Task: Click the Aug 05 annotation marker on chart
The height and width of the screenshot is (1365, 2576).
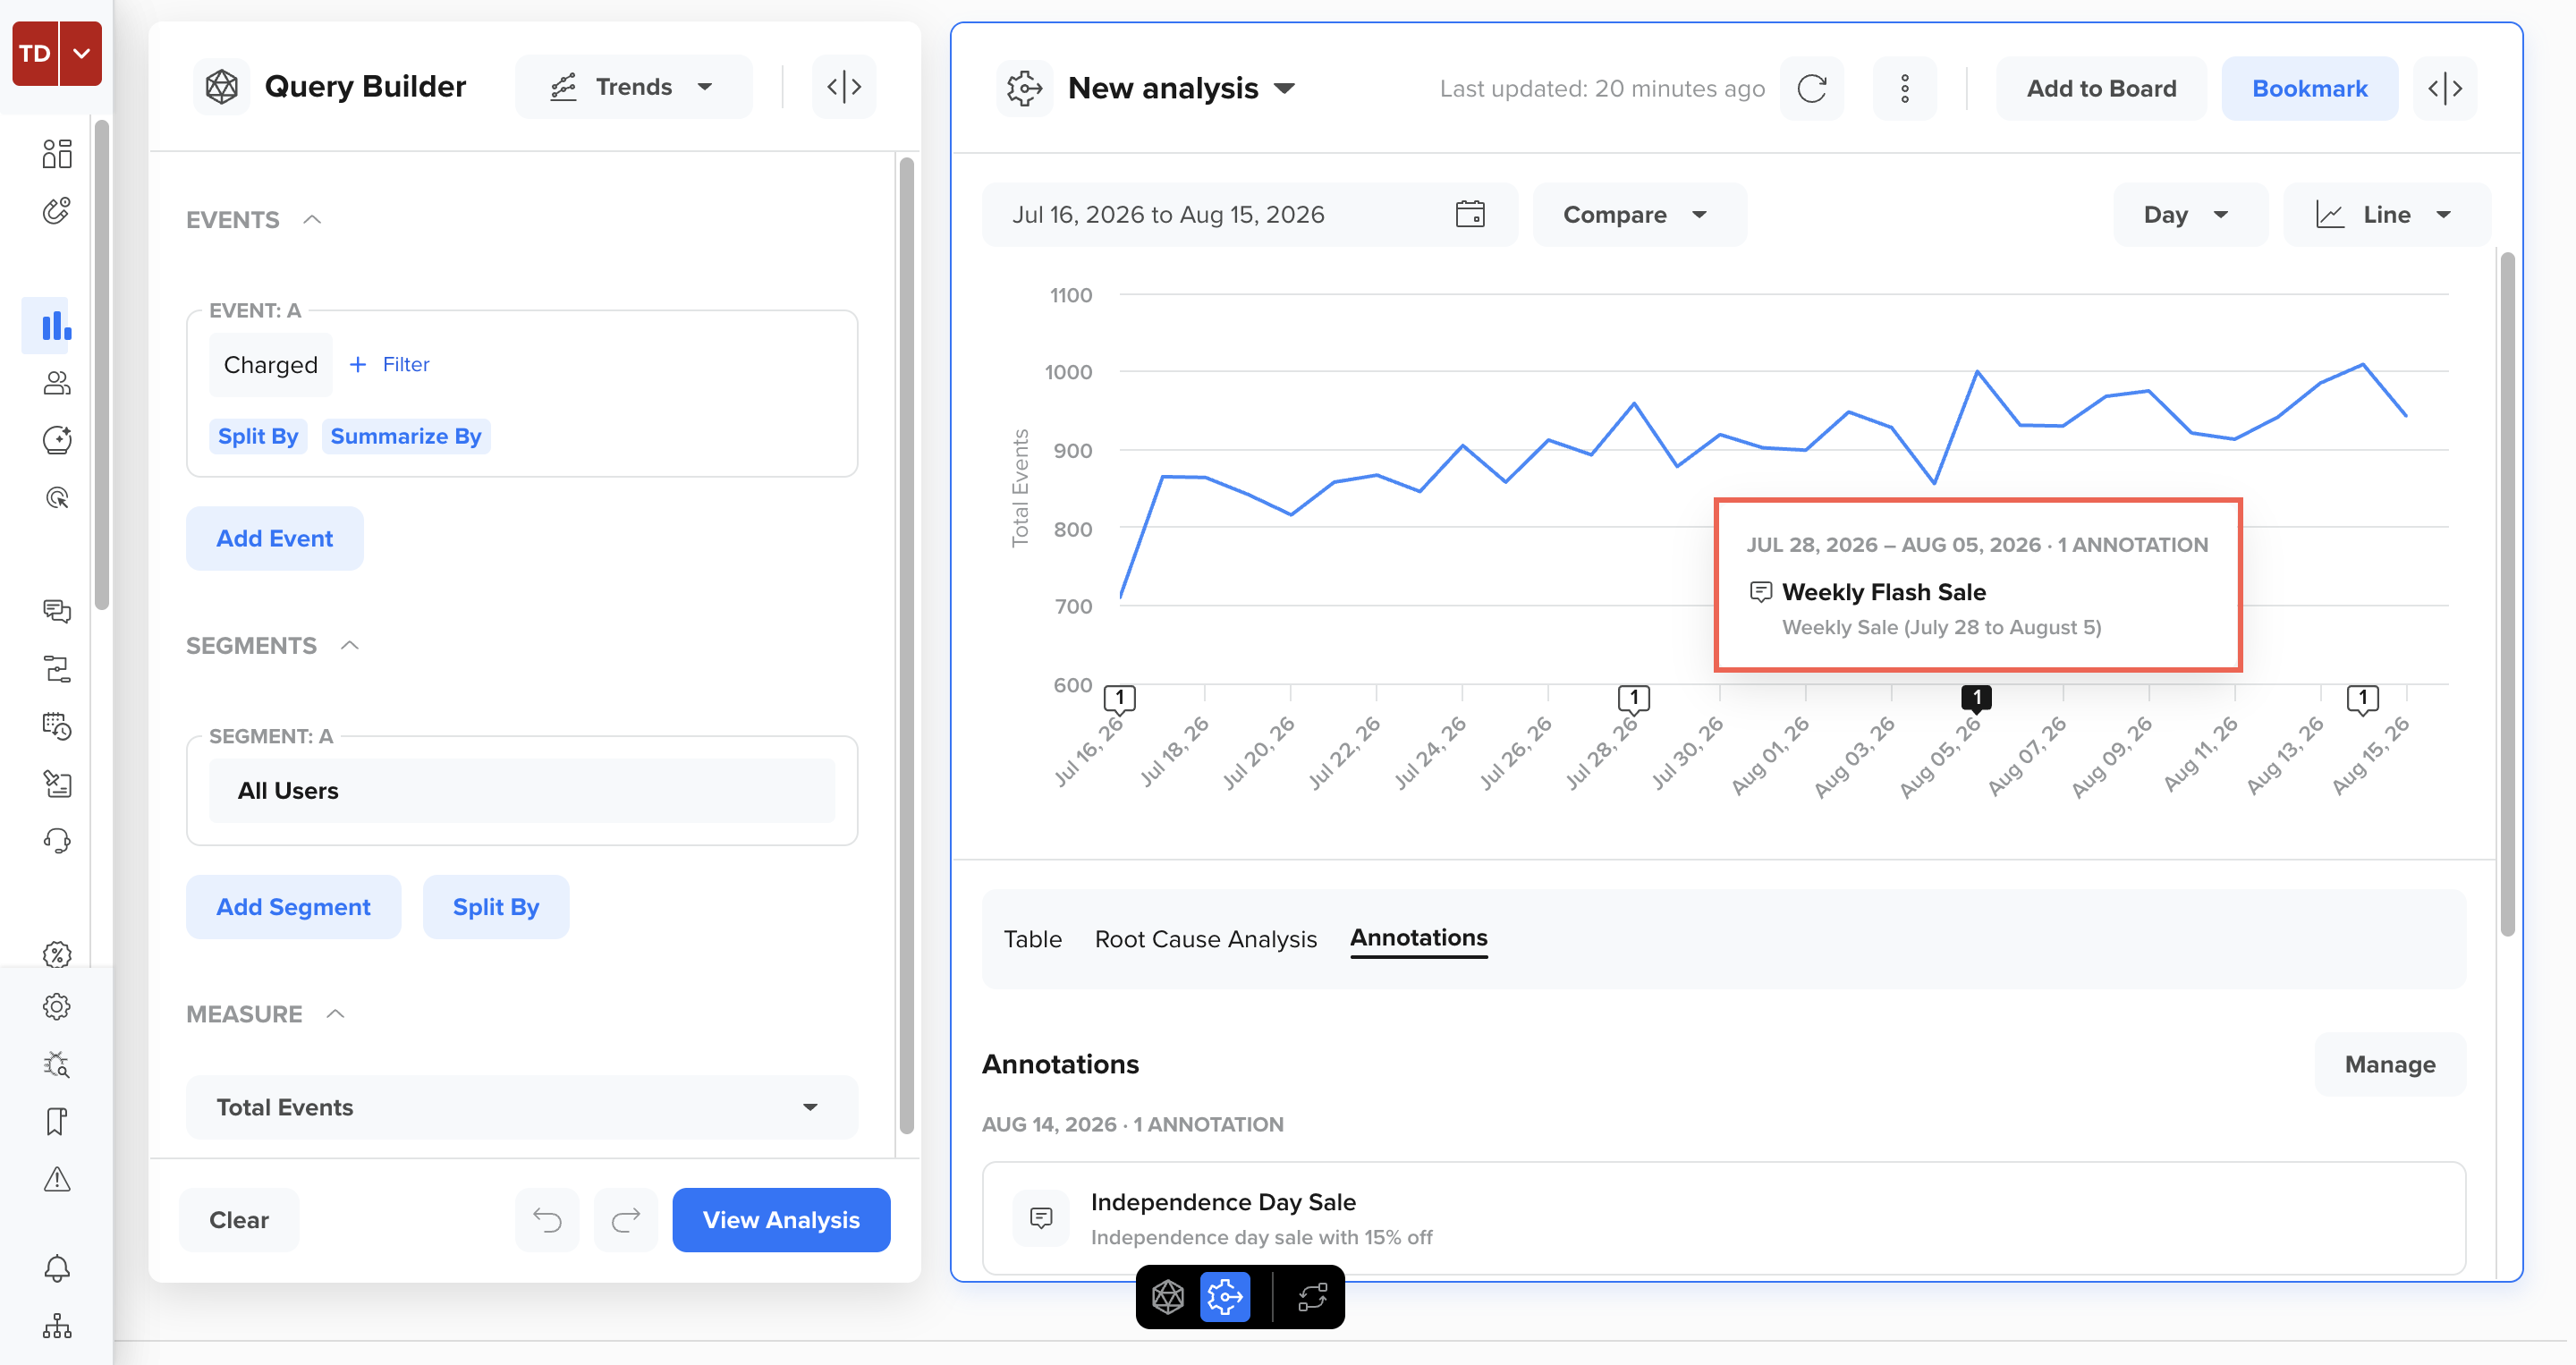Action: [x=1976, y=698]
